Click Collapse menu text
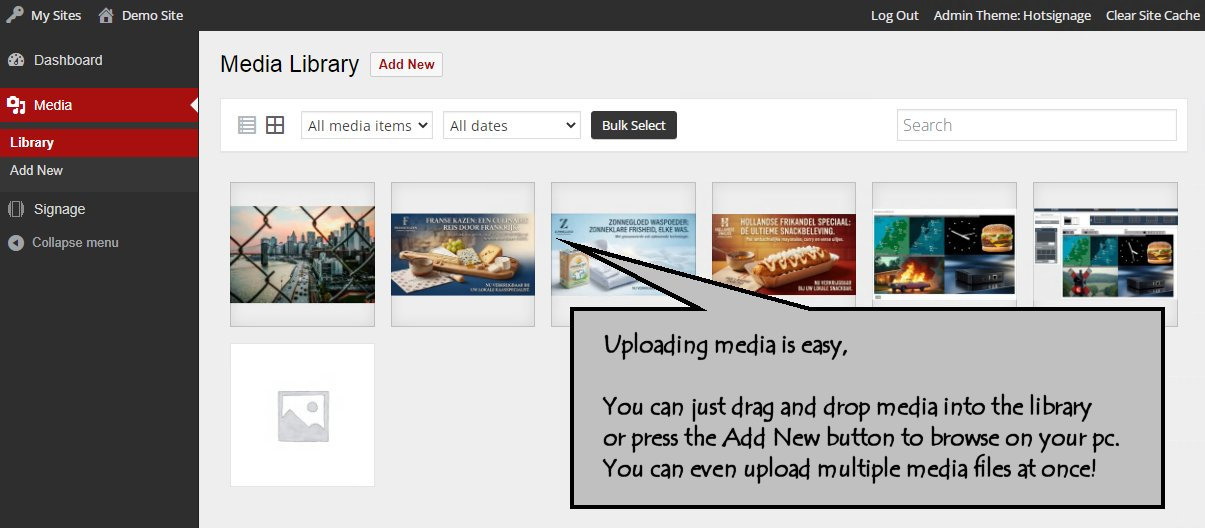1205x528 pixels. click(75, 242)
